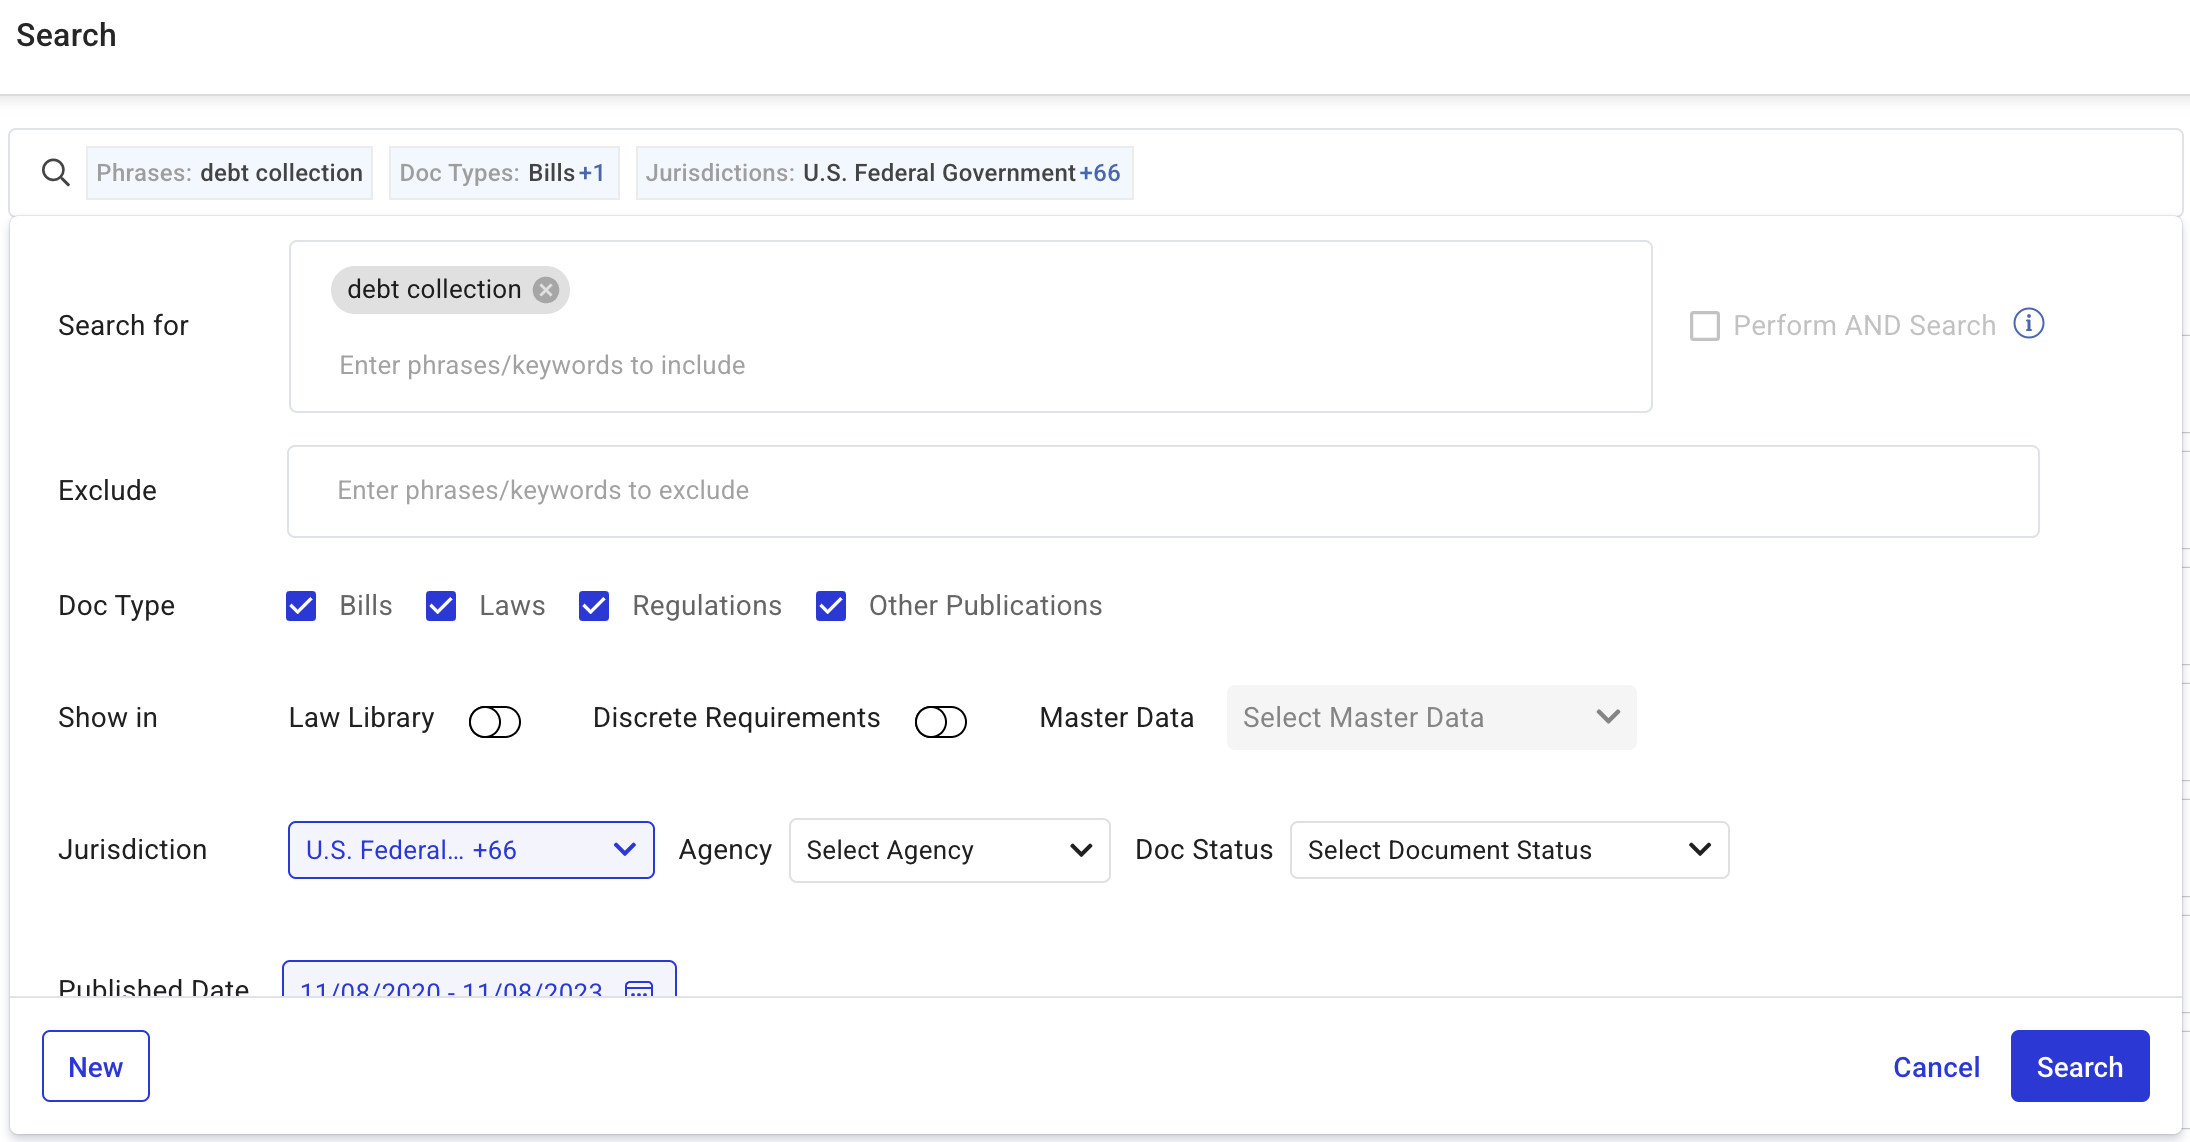Open the AND search info icon

click(2028, 324)
